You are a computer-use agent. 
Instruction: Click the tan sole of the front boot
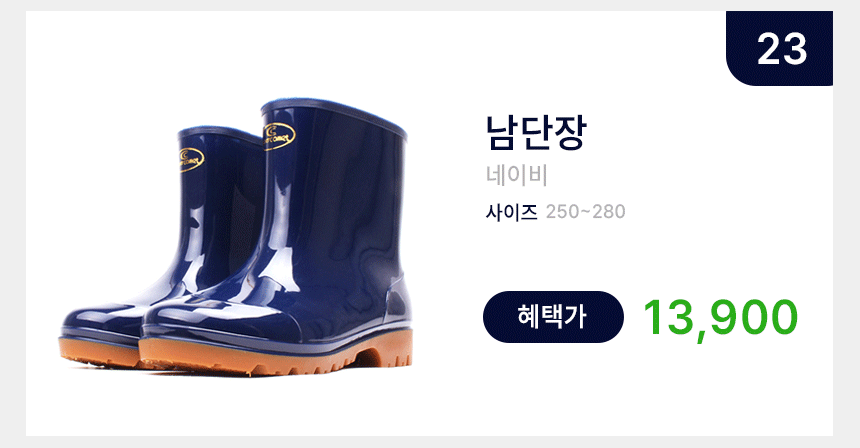point(274,355)
